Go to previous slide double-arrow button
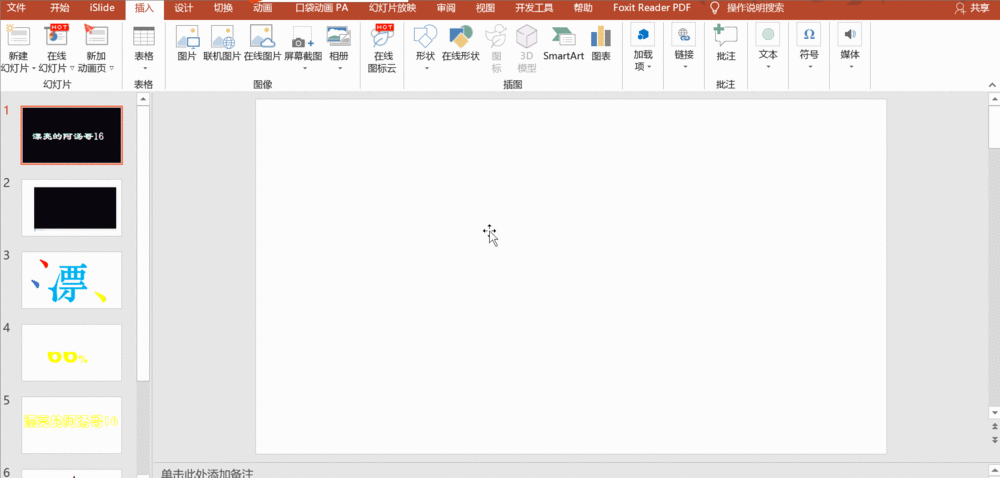 pos(994,426)
